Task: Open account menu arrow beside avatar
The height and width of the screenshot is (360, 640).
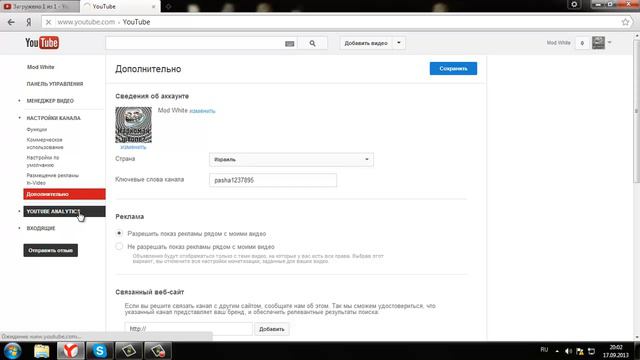Action: tap(610, 42)
